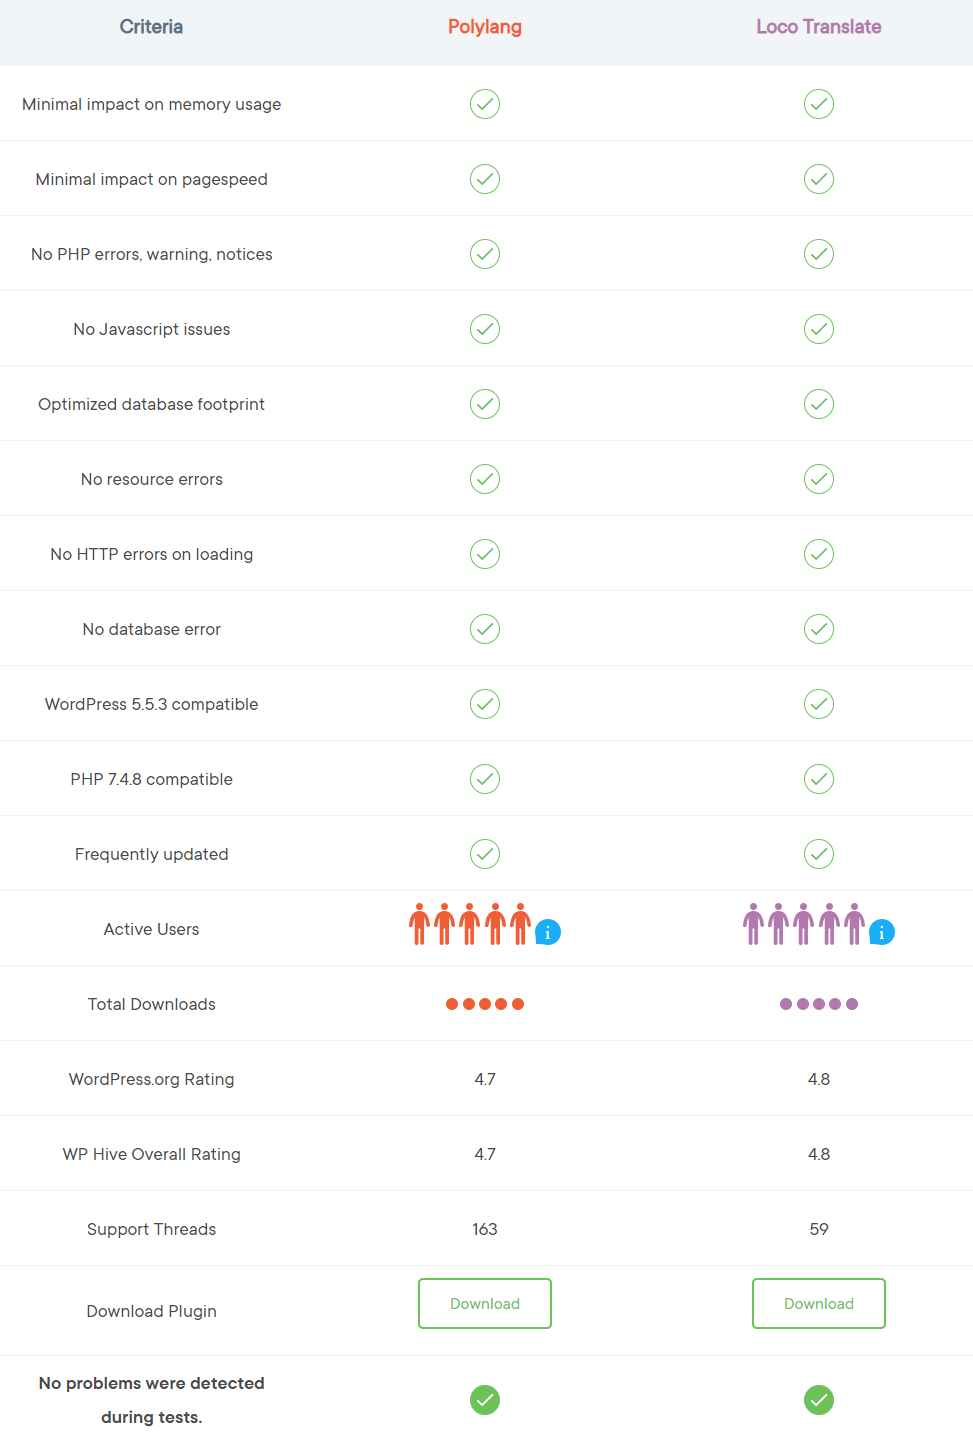The height and width of the screenshot is (1439, 973).
Task: Click the green checkmark for Polylang memory usage
Action: point(485,104)
